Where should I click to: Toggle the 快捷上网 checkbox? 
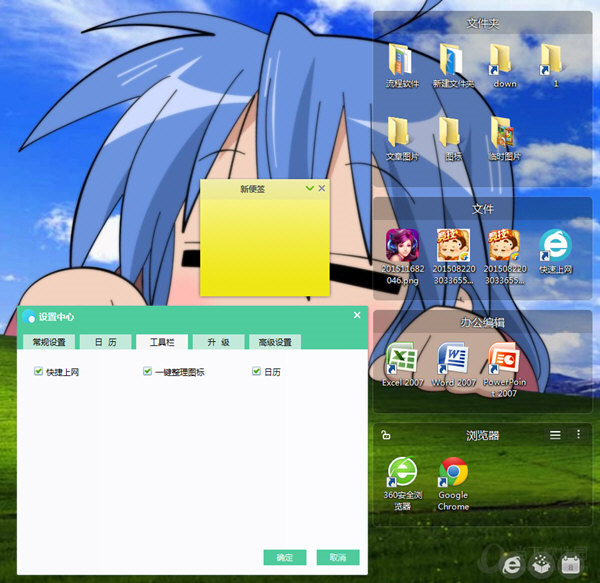[x=38, y=371]
